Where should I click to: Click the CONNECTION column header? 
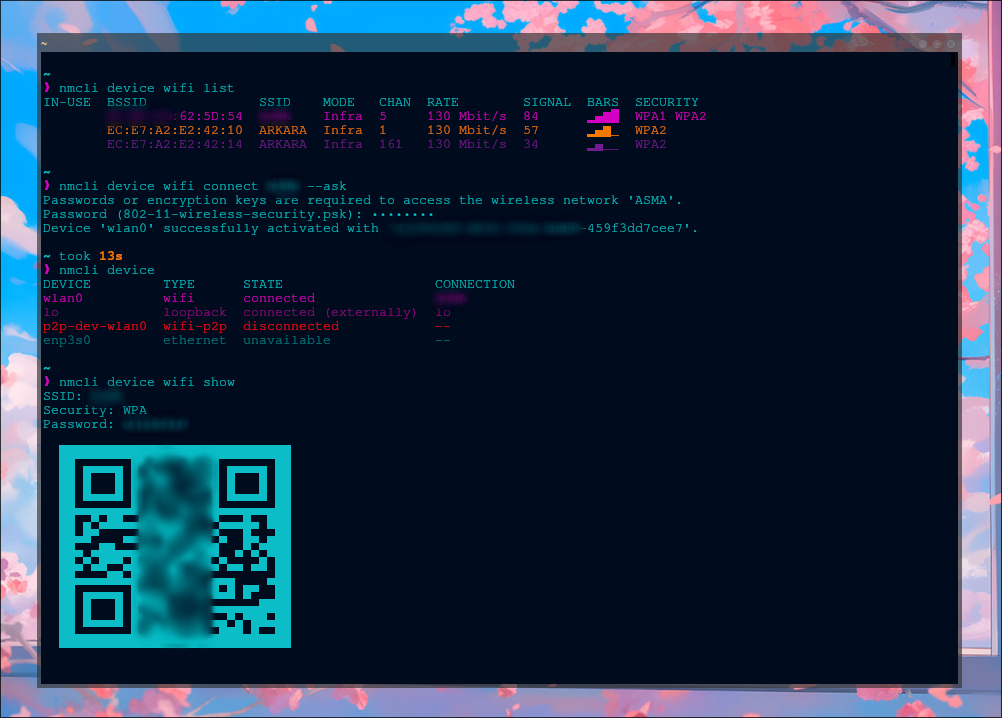(474, 283)
